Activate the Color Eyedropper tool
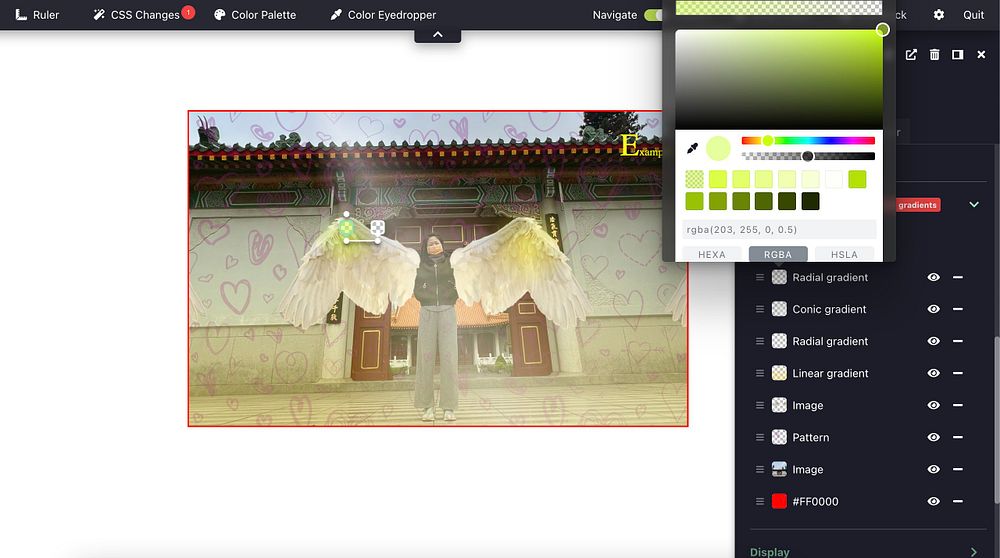 [383, 15]
